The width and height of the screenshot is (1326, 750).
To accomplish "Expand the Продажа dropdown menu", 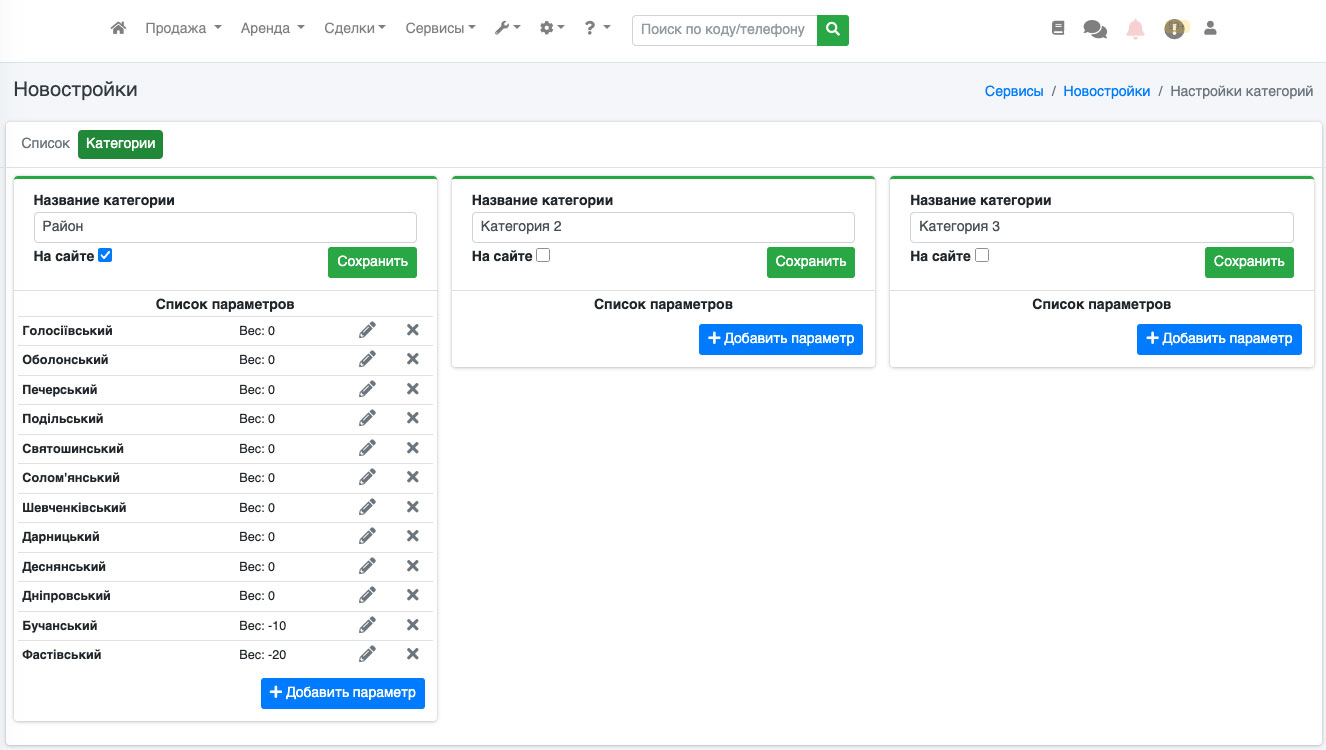I will pyautogui.click(x=183, y=29).
